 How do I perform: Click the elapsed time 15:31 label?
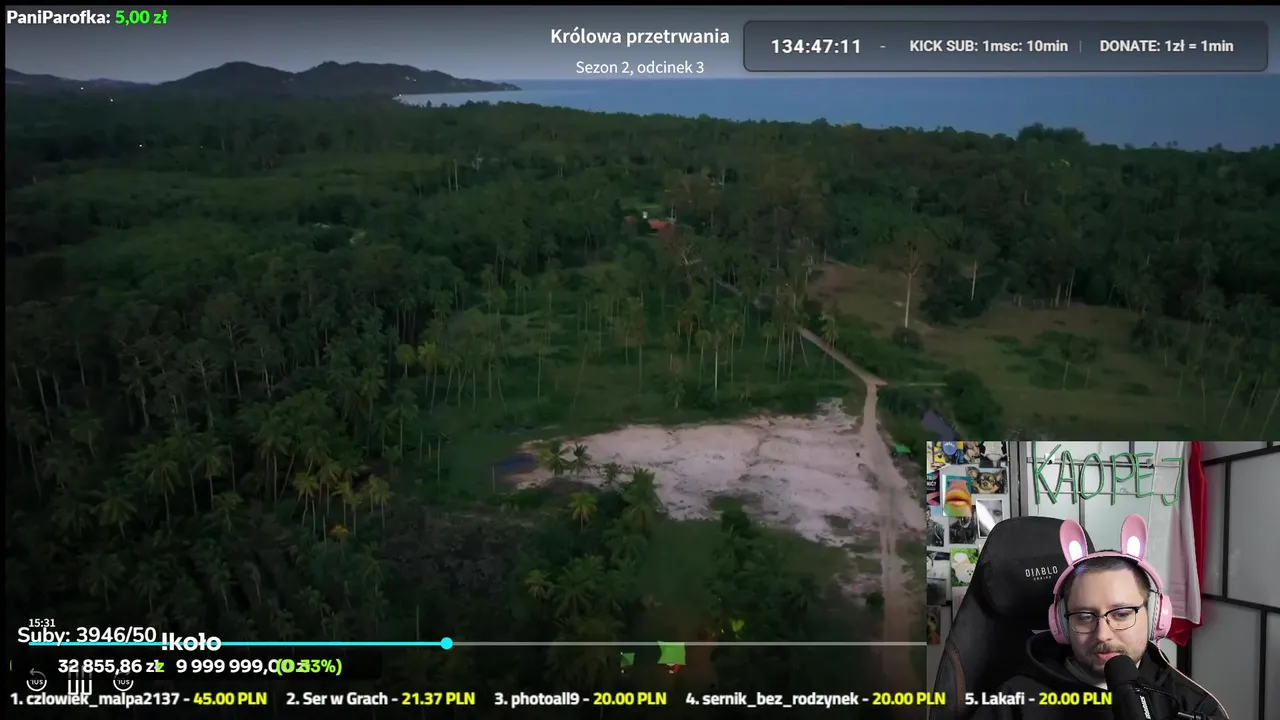click(x=41, y=623)
